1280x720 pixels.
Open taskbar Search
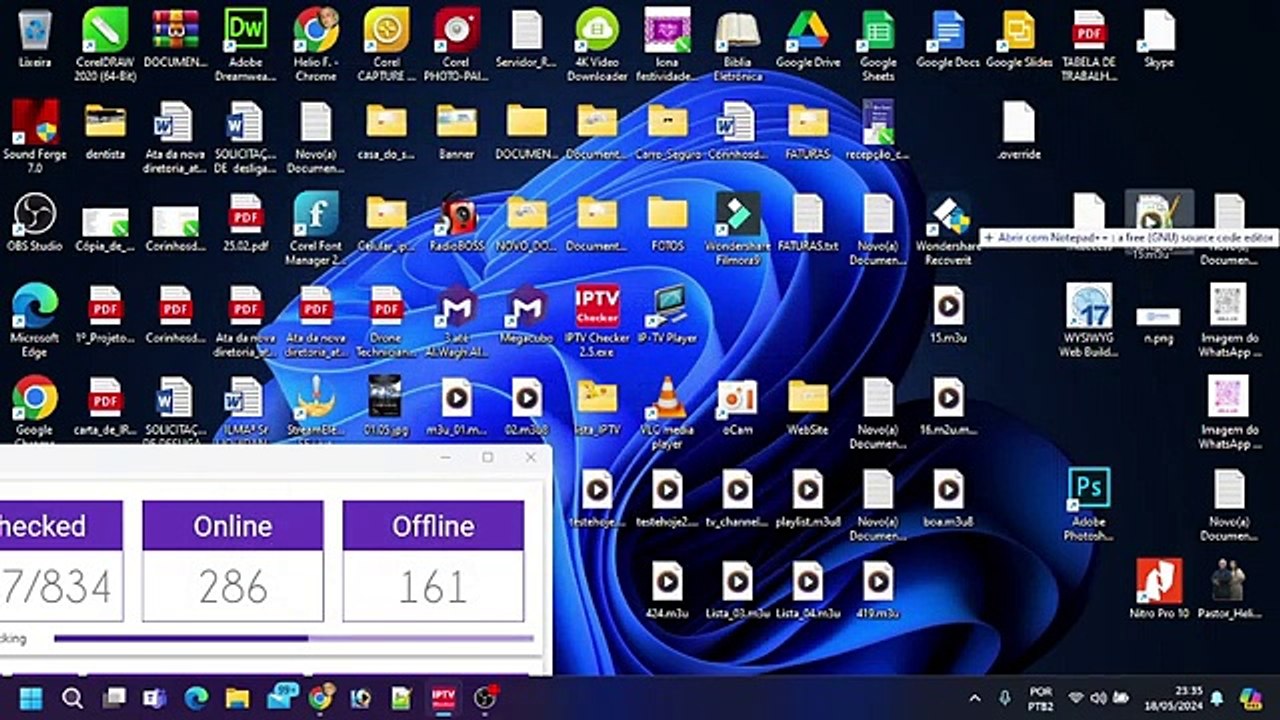(x=72, y=698)
